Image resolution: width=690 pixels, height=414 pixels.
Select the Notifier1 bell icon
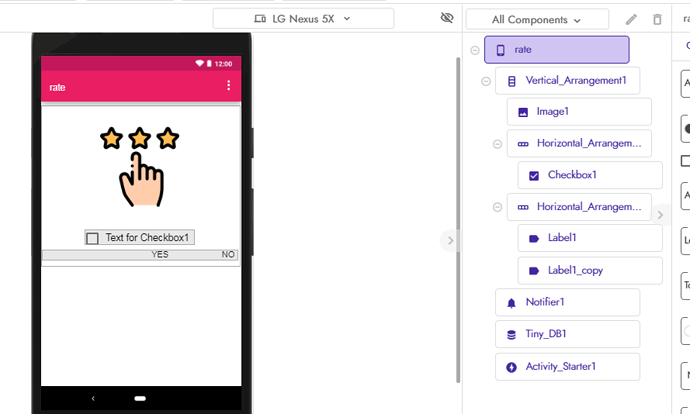pos(511,303)
